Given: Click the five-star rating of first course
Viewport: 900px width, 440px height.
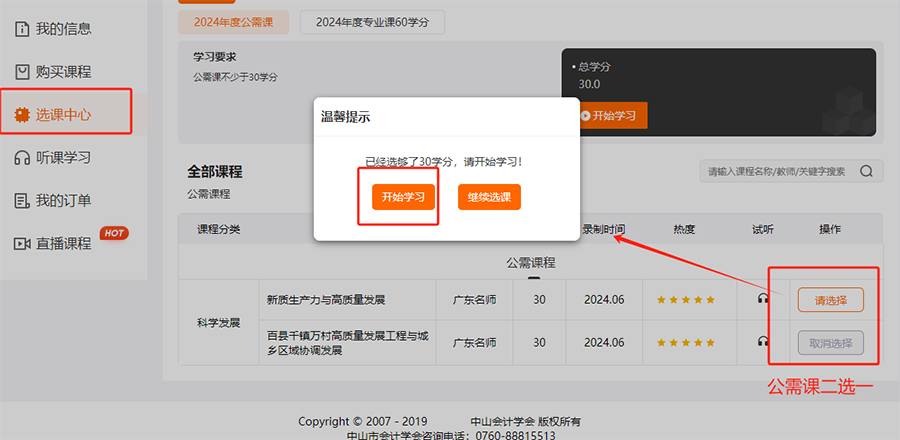Looking at the screenshot, I should 685,300.
